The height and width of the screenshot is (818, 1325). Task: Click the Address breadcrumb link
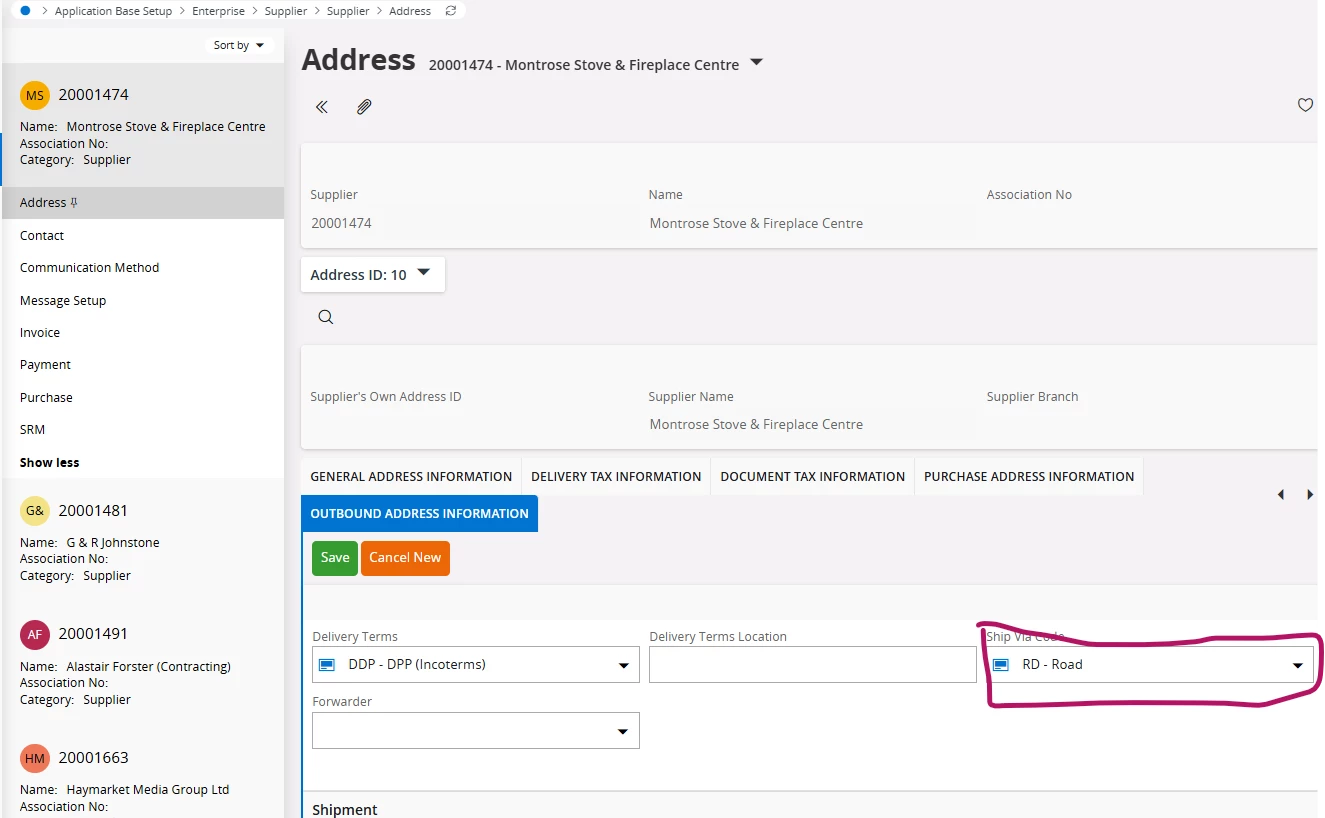coord(410,11)
